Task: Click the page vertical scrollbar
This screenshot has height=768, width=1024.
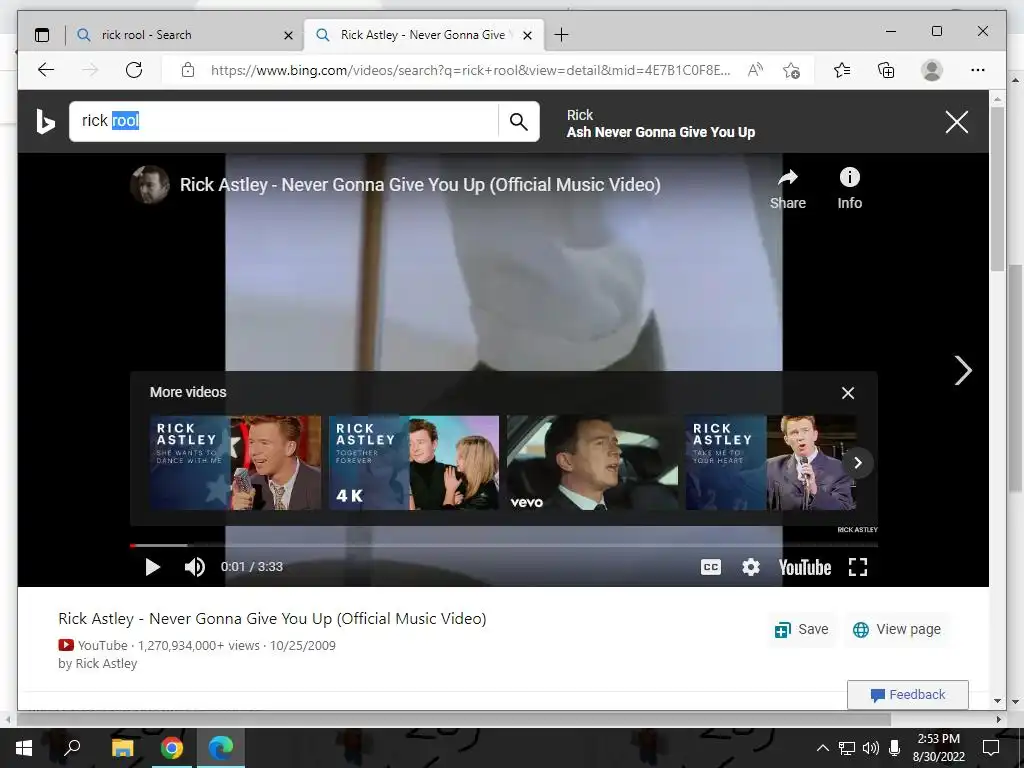Action: coord(997,189)
